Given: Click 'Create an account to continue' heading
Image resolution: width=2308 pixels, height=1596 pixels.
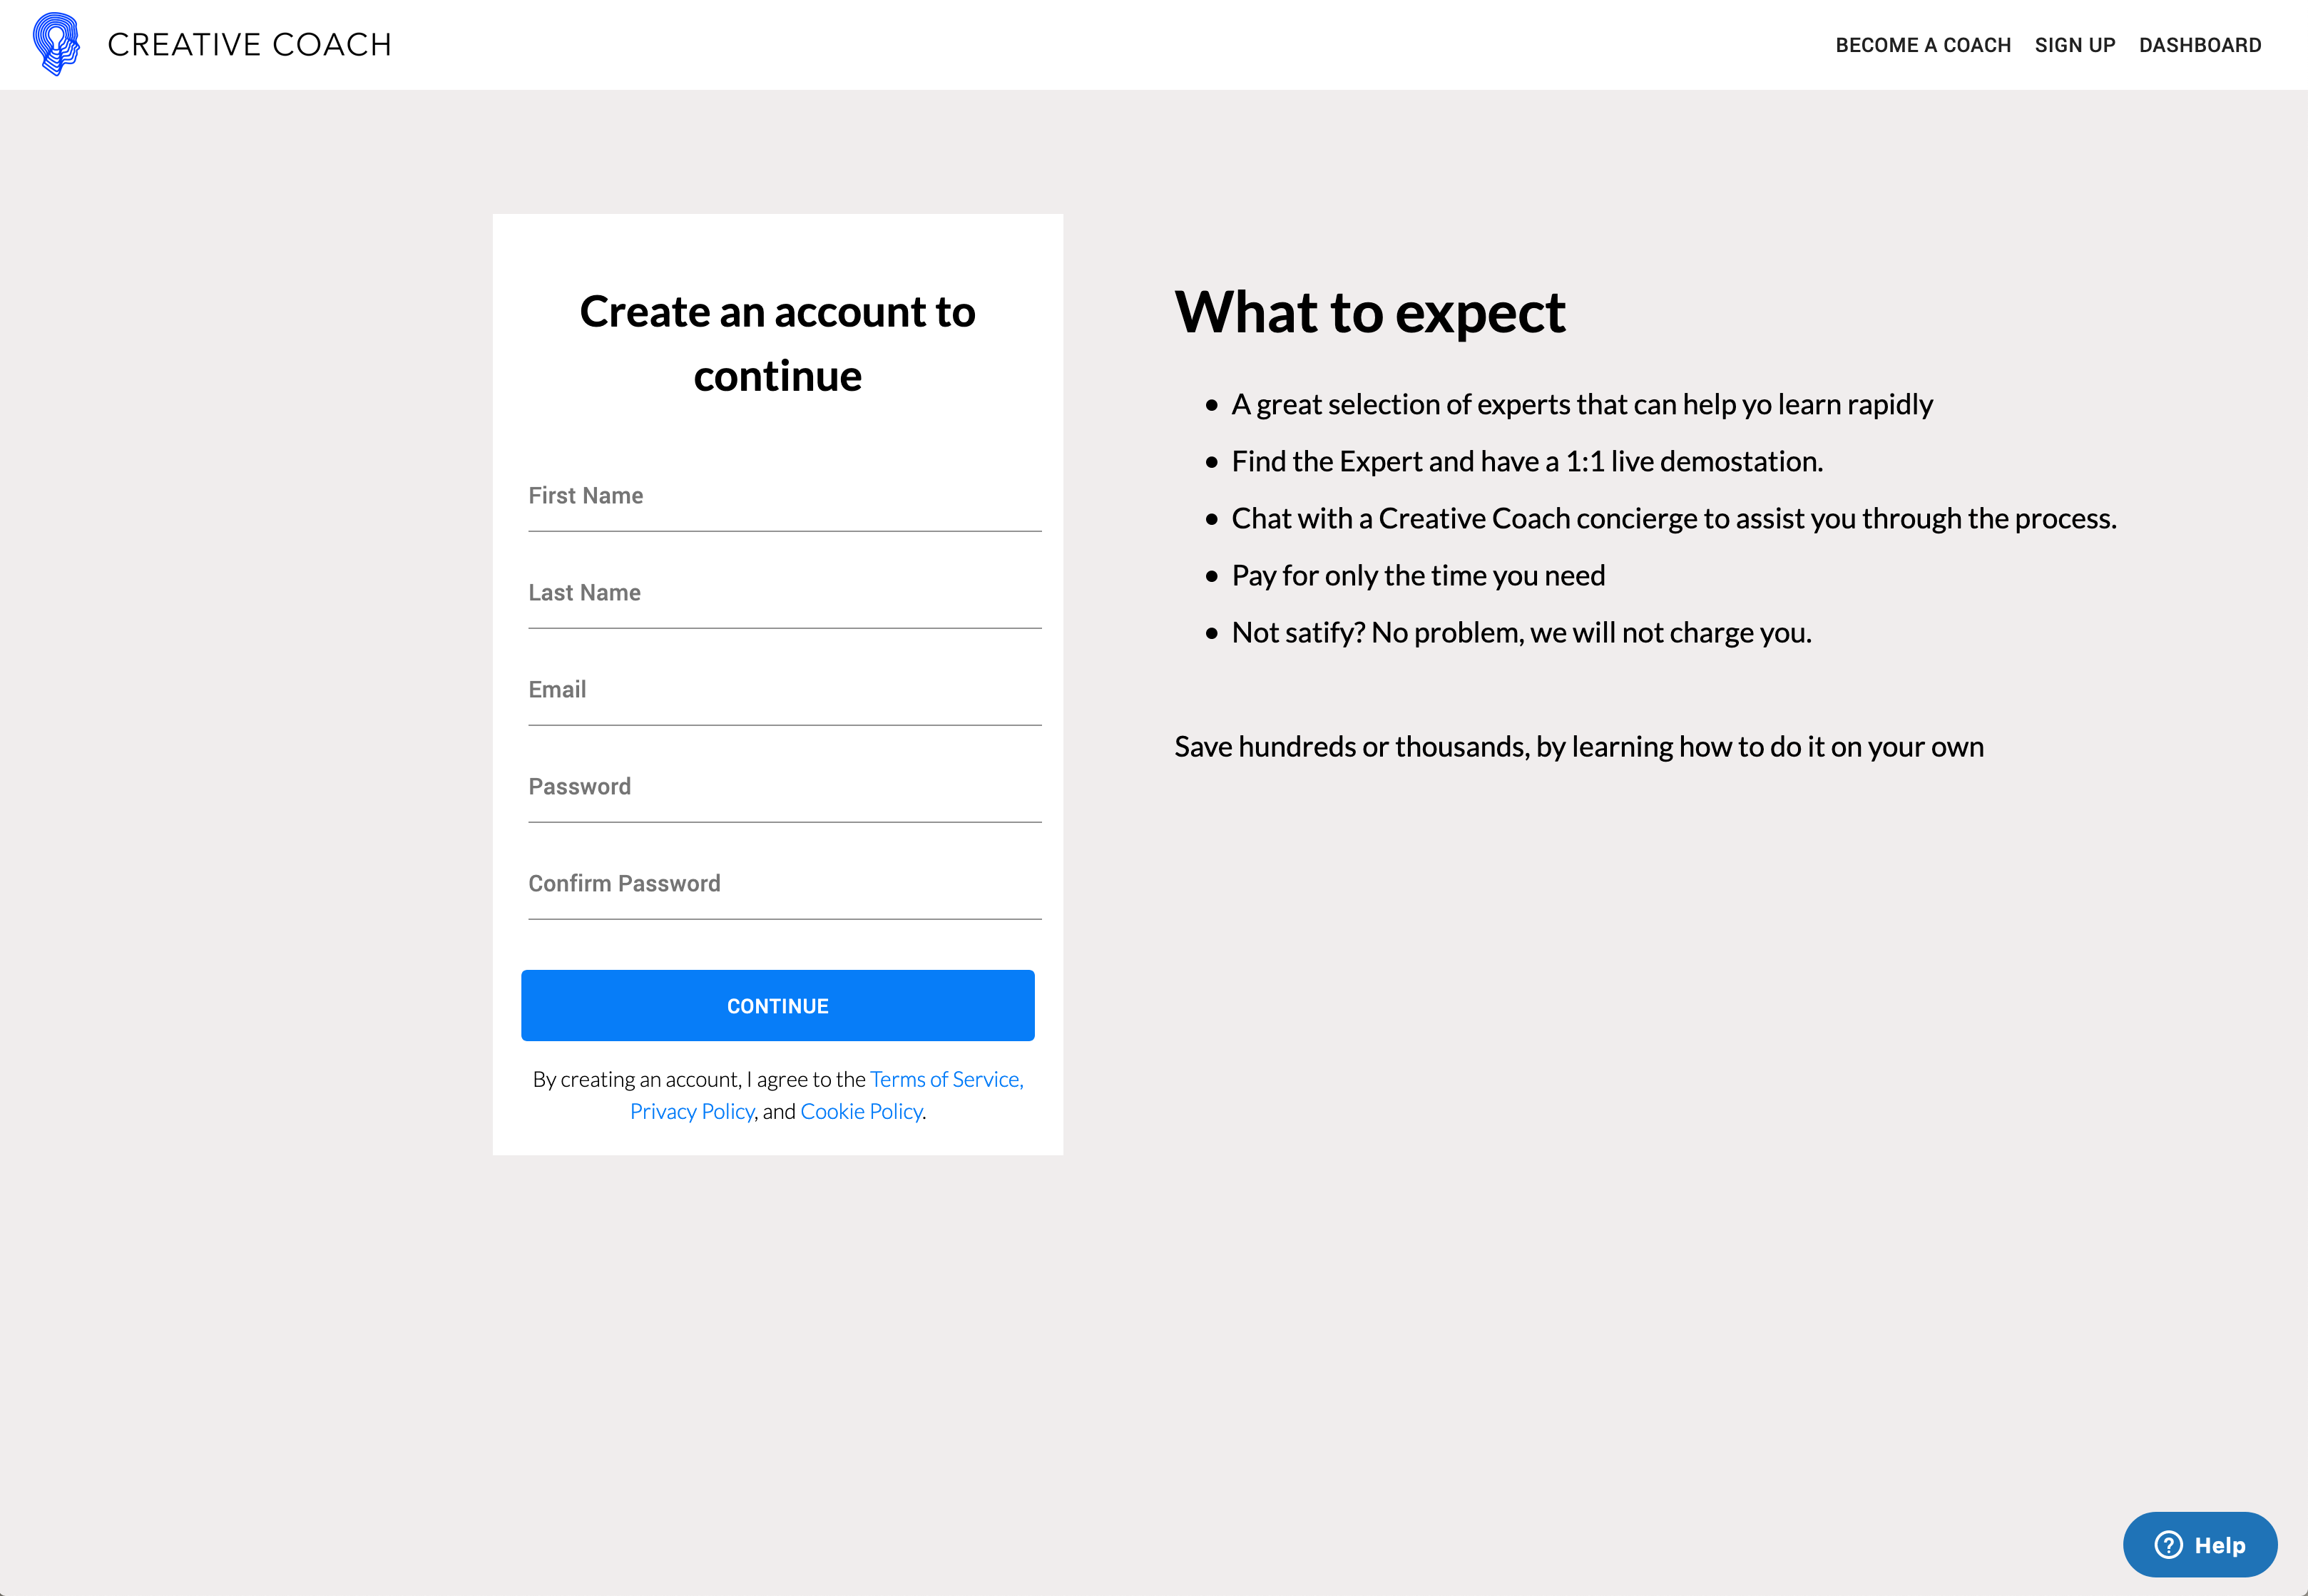Looking at the screenshot, I should tap(777, 344).
